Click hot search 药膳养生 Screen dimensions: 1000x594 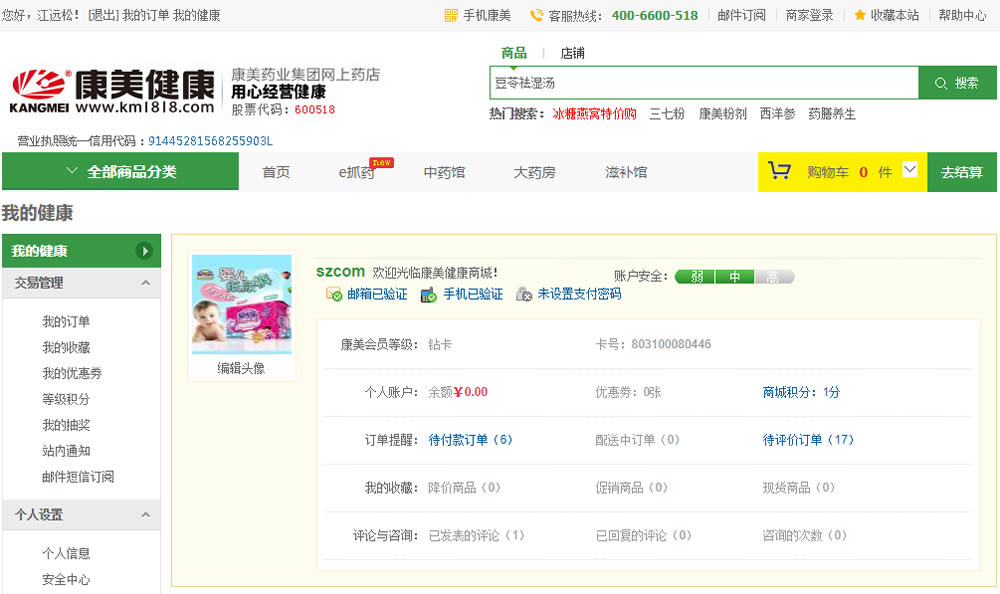(832, 114)
